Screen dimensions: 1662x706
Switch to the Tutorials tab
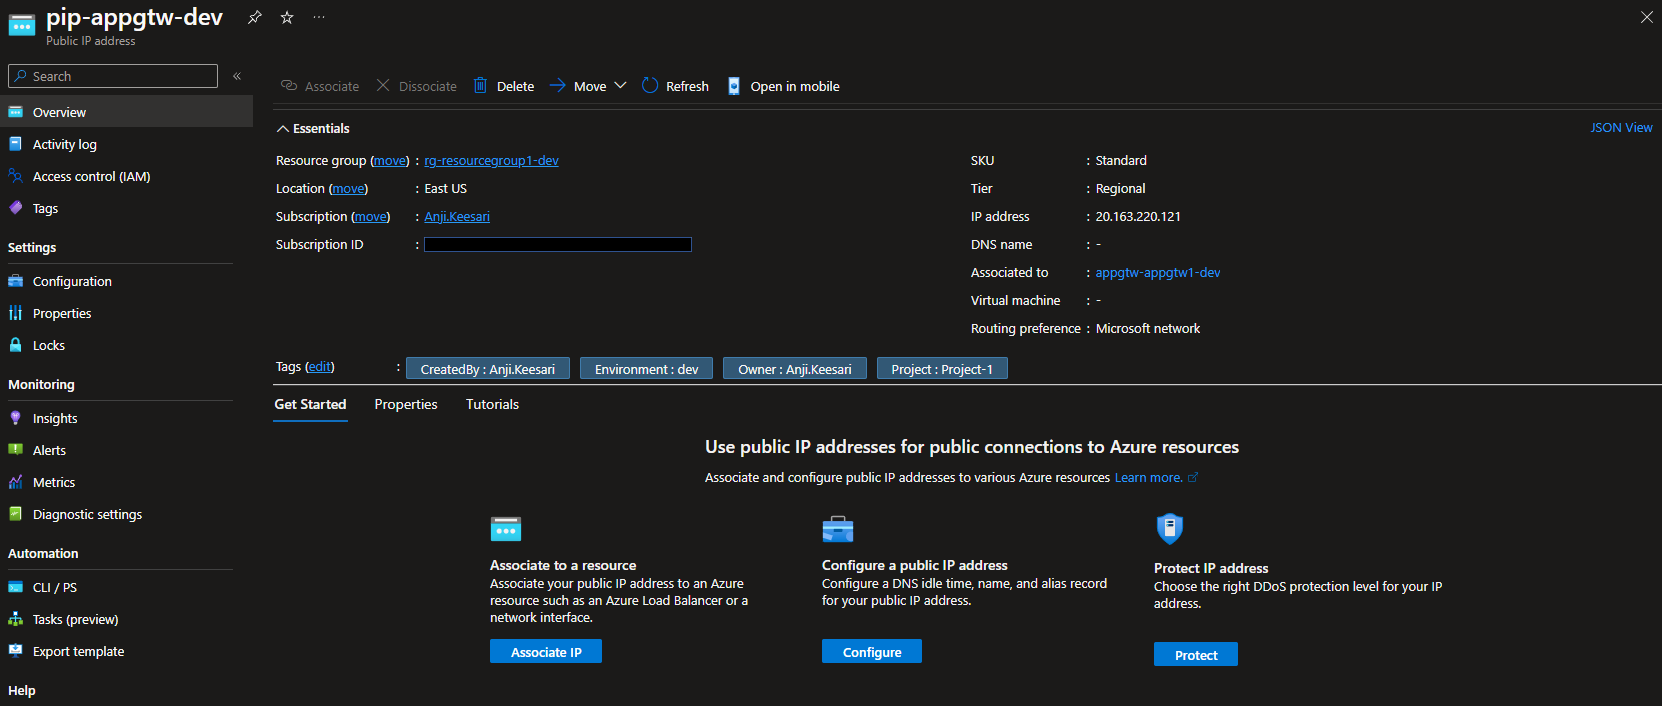(x=492, y=404)
